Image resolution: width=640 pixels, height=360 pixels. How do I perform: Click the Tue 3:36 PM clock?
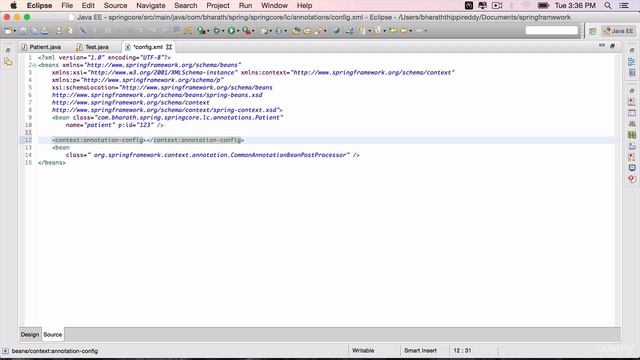pos(575,5)
